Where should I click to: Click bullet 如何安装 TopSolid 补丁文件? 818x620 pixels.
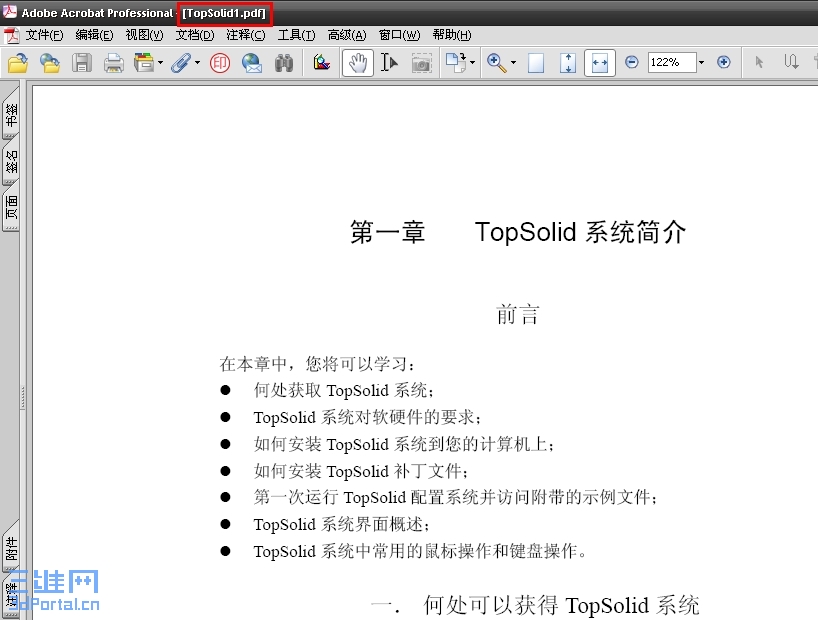point(361,471)
